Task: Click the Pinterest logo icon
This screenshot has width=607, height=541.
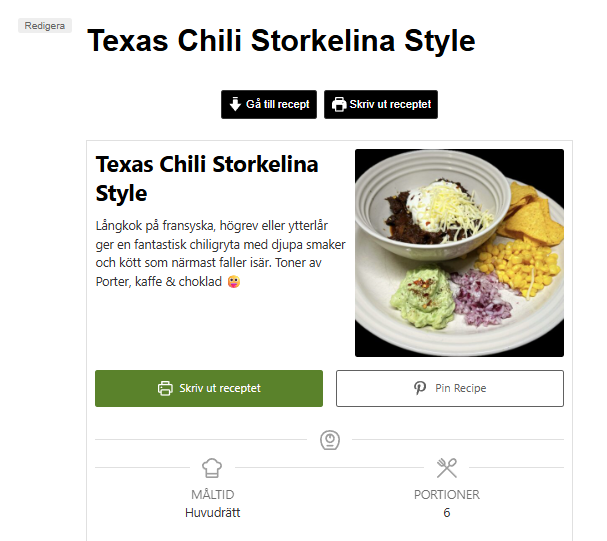Action: point(420,388)
